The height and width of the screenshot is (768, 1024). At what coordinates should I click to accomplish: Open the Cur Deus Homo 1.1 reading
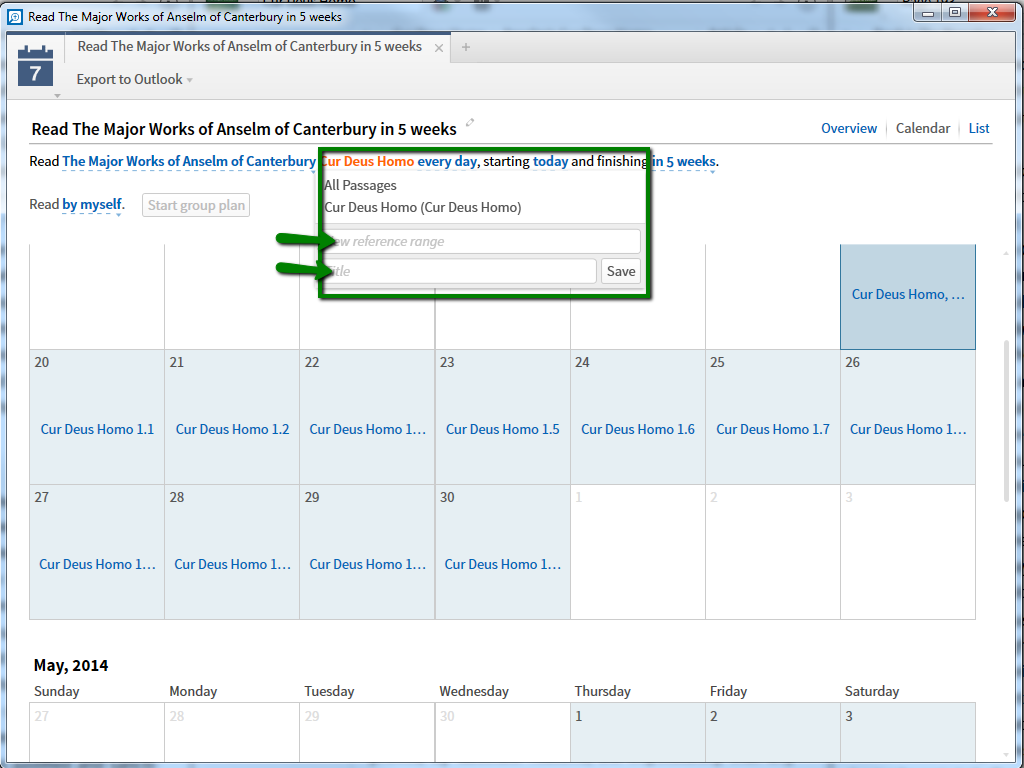click(x=97, y=429)
